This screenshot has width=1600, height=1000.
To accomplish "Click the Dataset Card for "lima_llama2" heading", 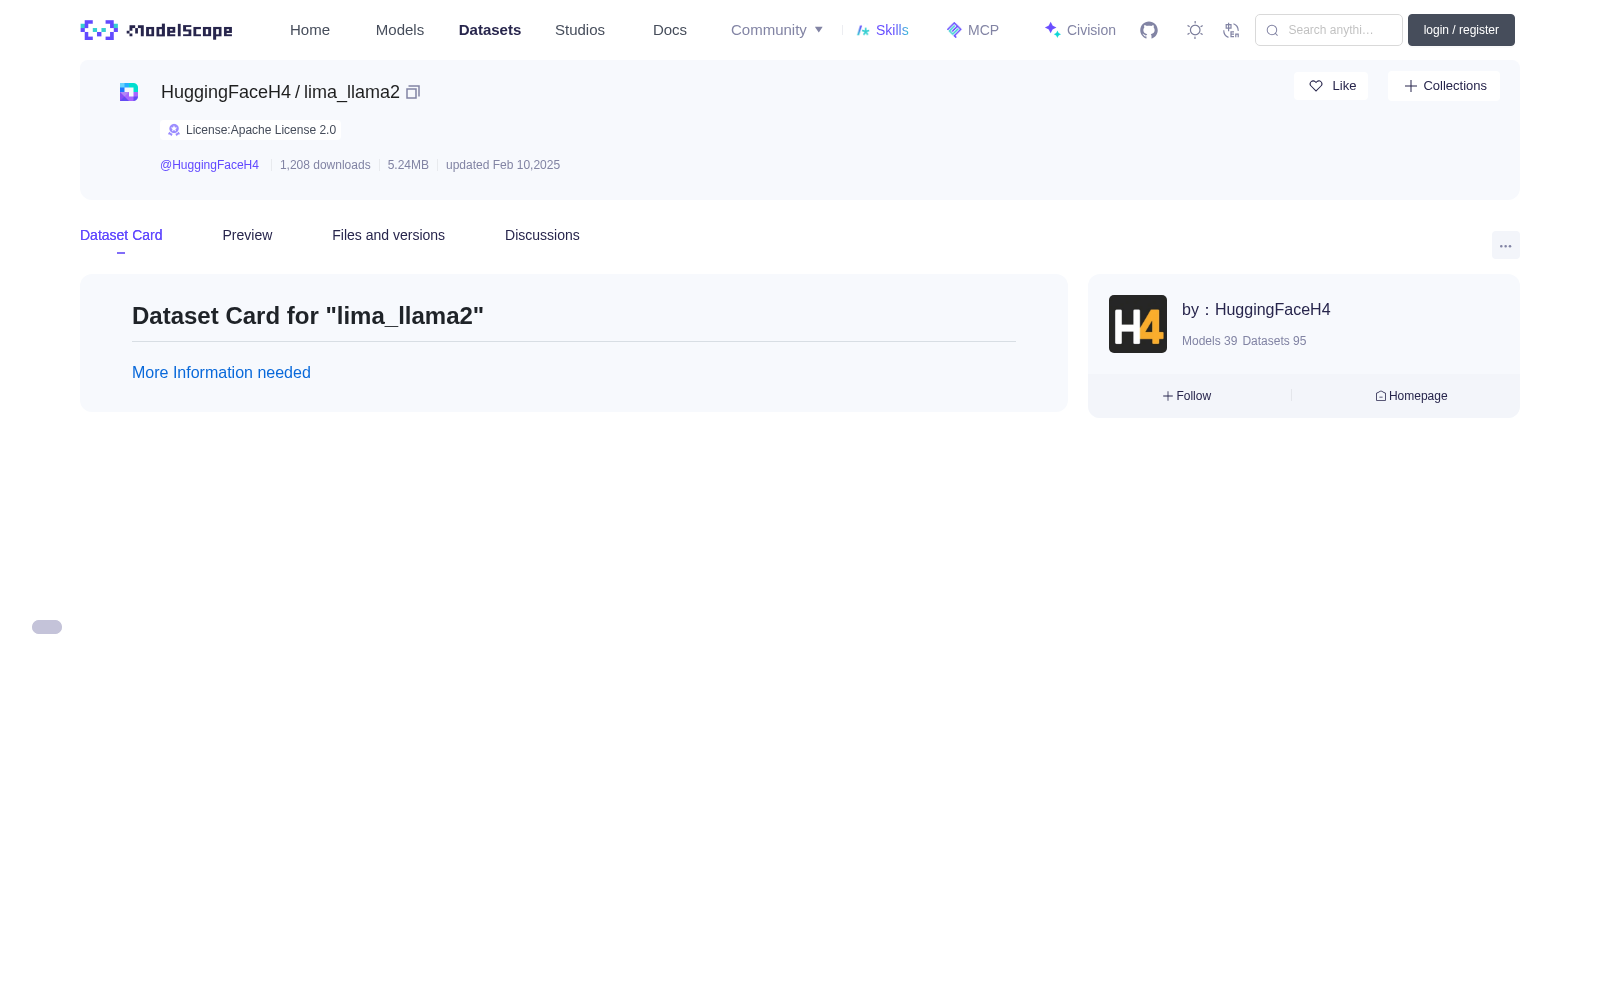I will point(308,316).
